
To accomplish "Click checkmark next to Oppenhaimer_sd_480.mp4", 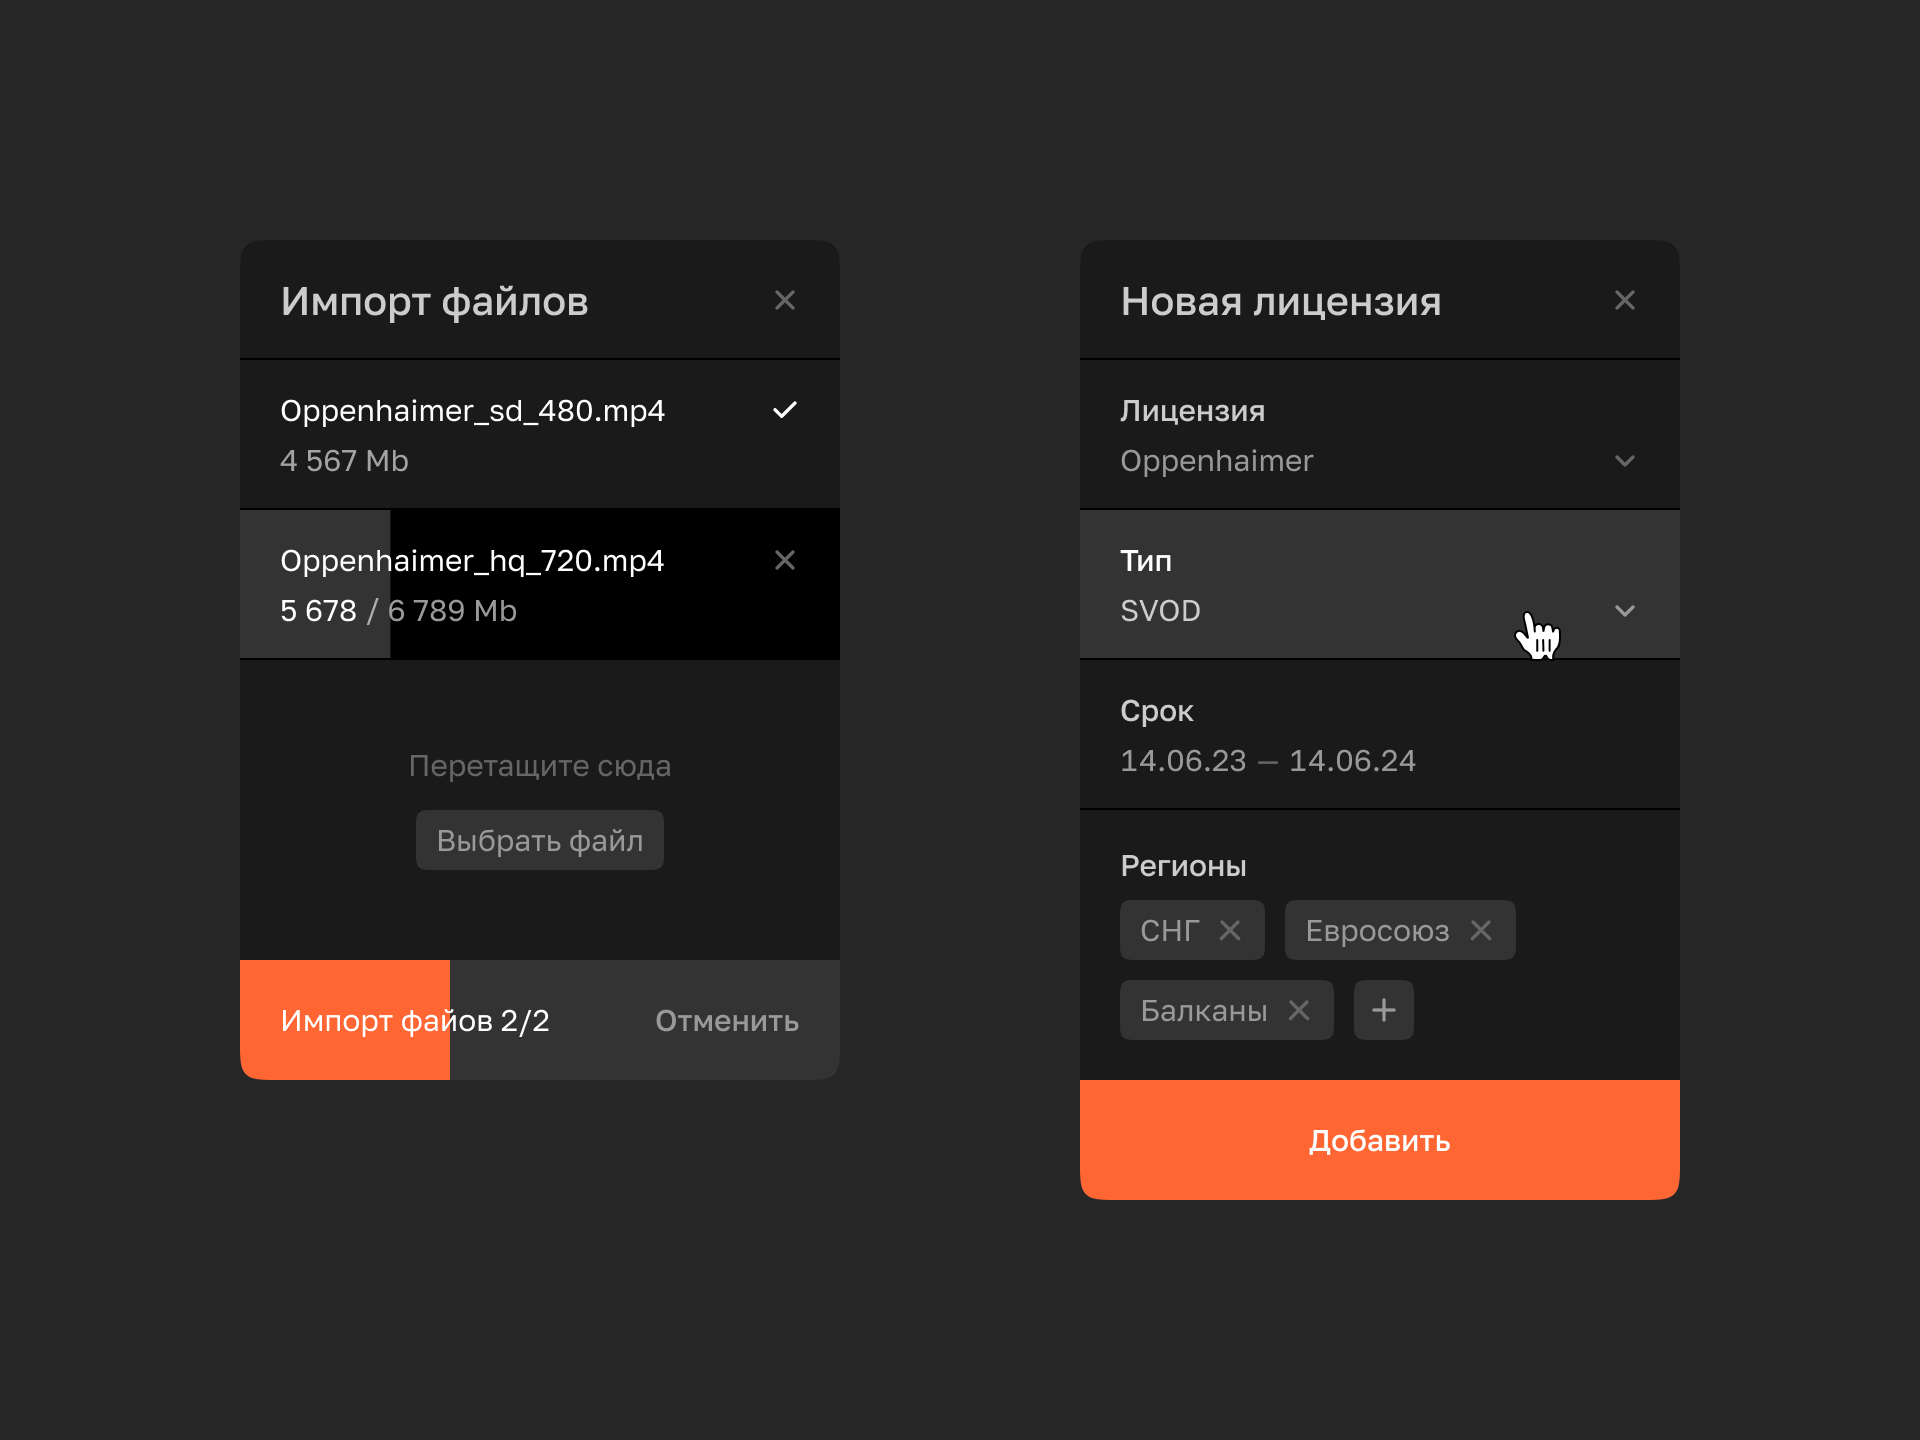I will coord(785,410).
